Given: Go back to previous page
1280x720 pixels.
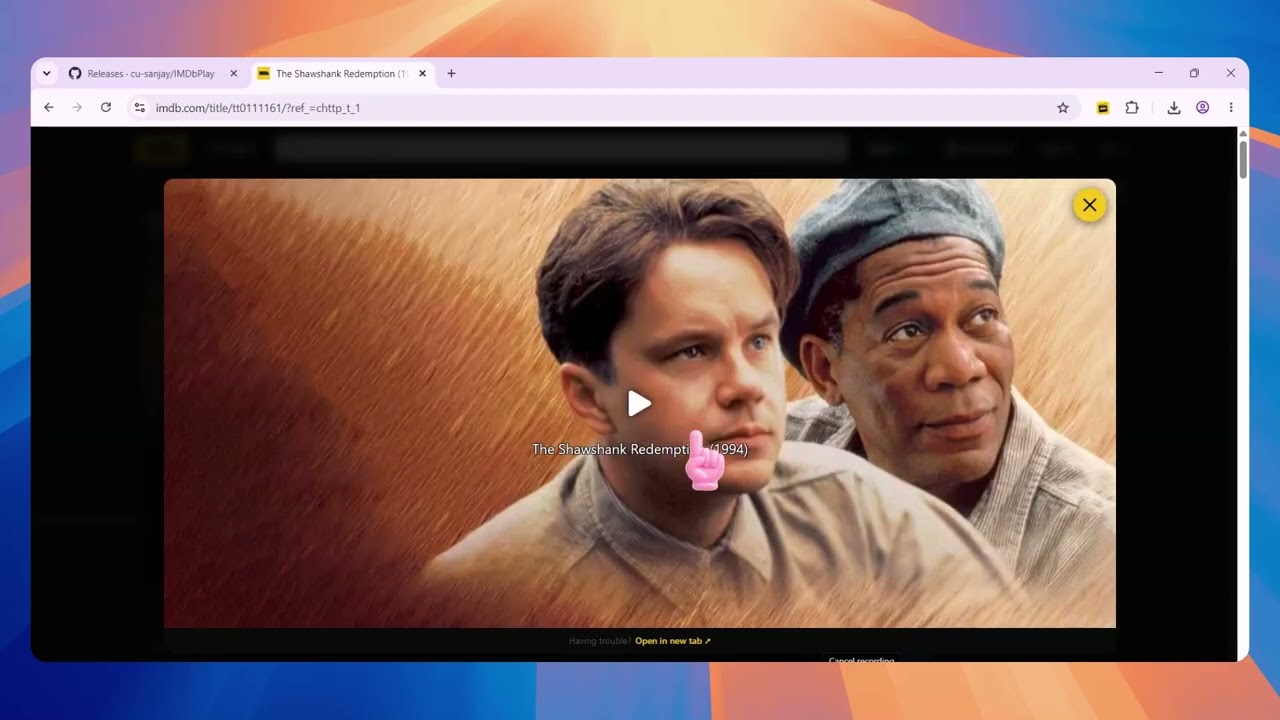Looking at the screenshot, I should pos(49,108).
